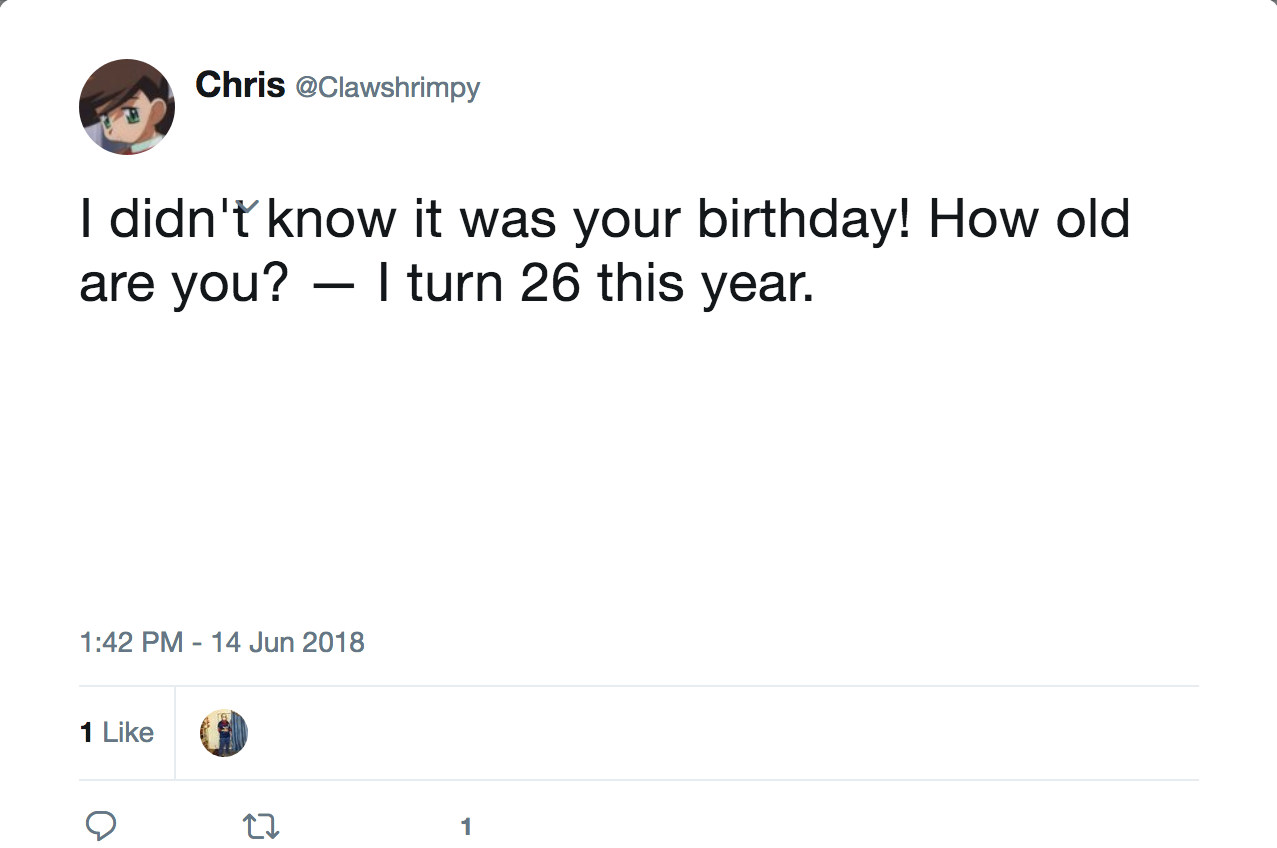The height and width of the screenshot is (848, 1277).
Task: Click the phrase "know it was"
Action: (x=412, y=220)
